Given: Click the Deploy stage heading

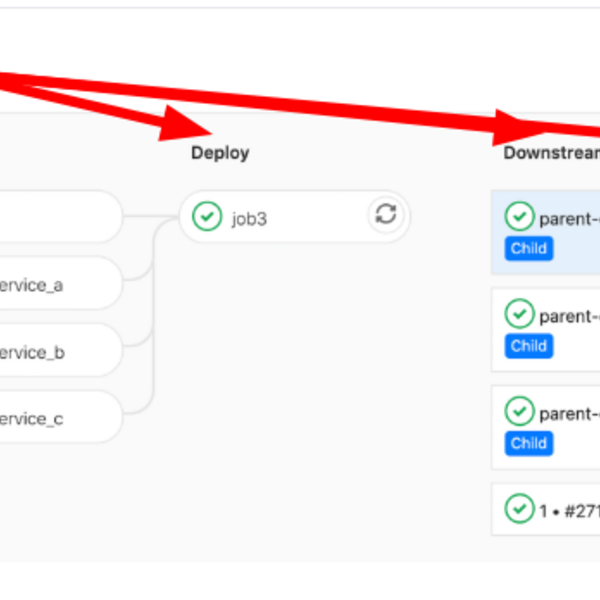Looking at the screenshot, I should pos(220,153).
